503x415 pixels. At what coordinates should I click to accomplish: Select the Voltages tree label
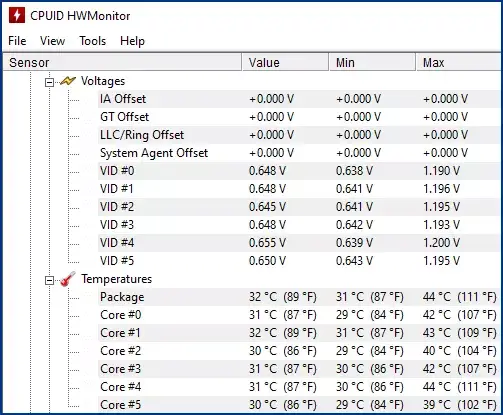[103, 81]
